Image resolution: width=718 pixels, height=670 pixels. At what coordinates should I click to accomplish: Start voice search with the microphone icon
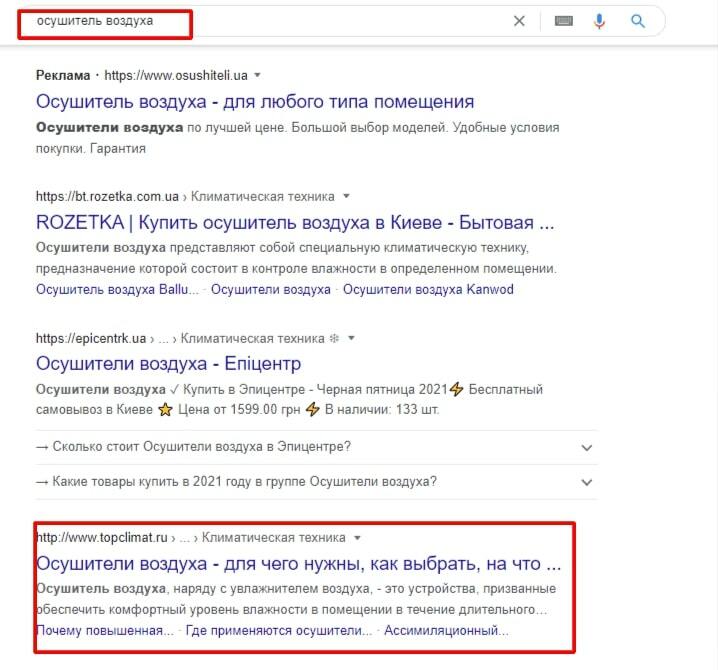pos(599,21)
